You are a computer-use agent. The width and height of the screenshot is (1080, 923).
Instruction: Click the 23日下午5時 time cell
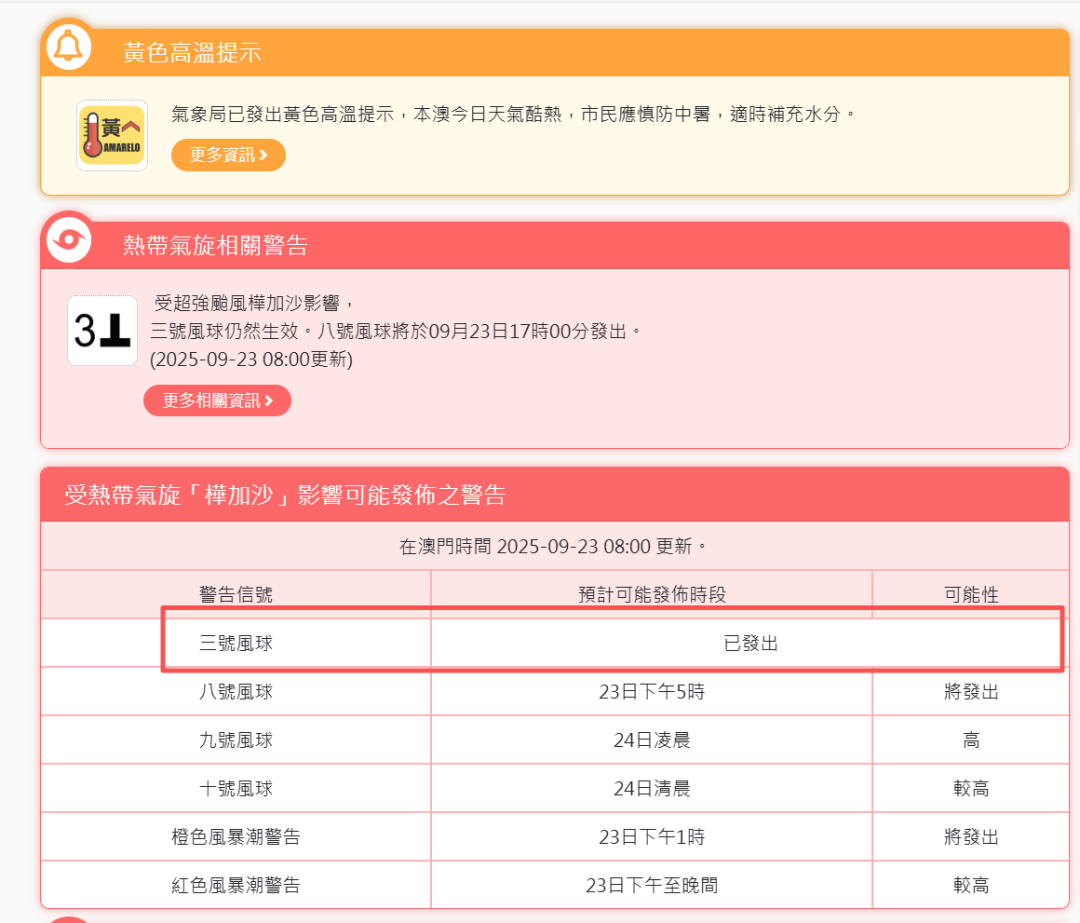coord(651,692)
